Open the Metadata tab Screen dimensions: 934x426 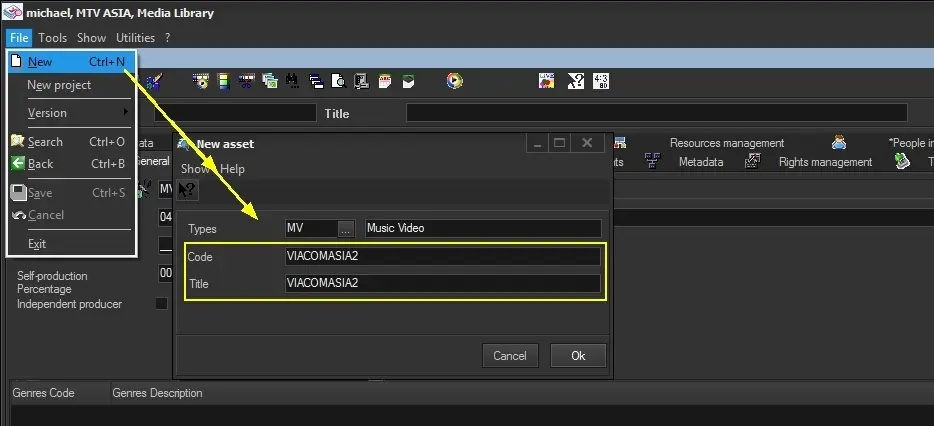coord(700,162)
